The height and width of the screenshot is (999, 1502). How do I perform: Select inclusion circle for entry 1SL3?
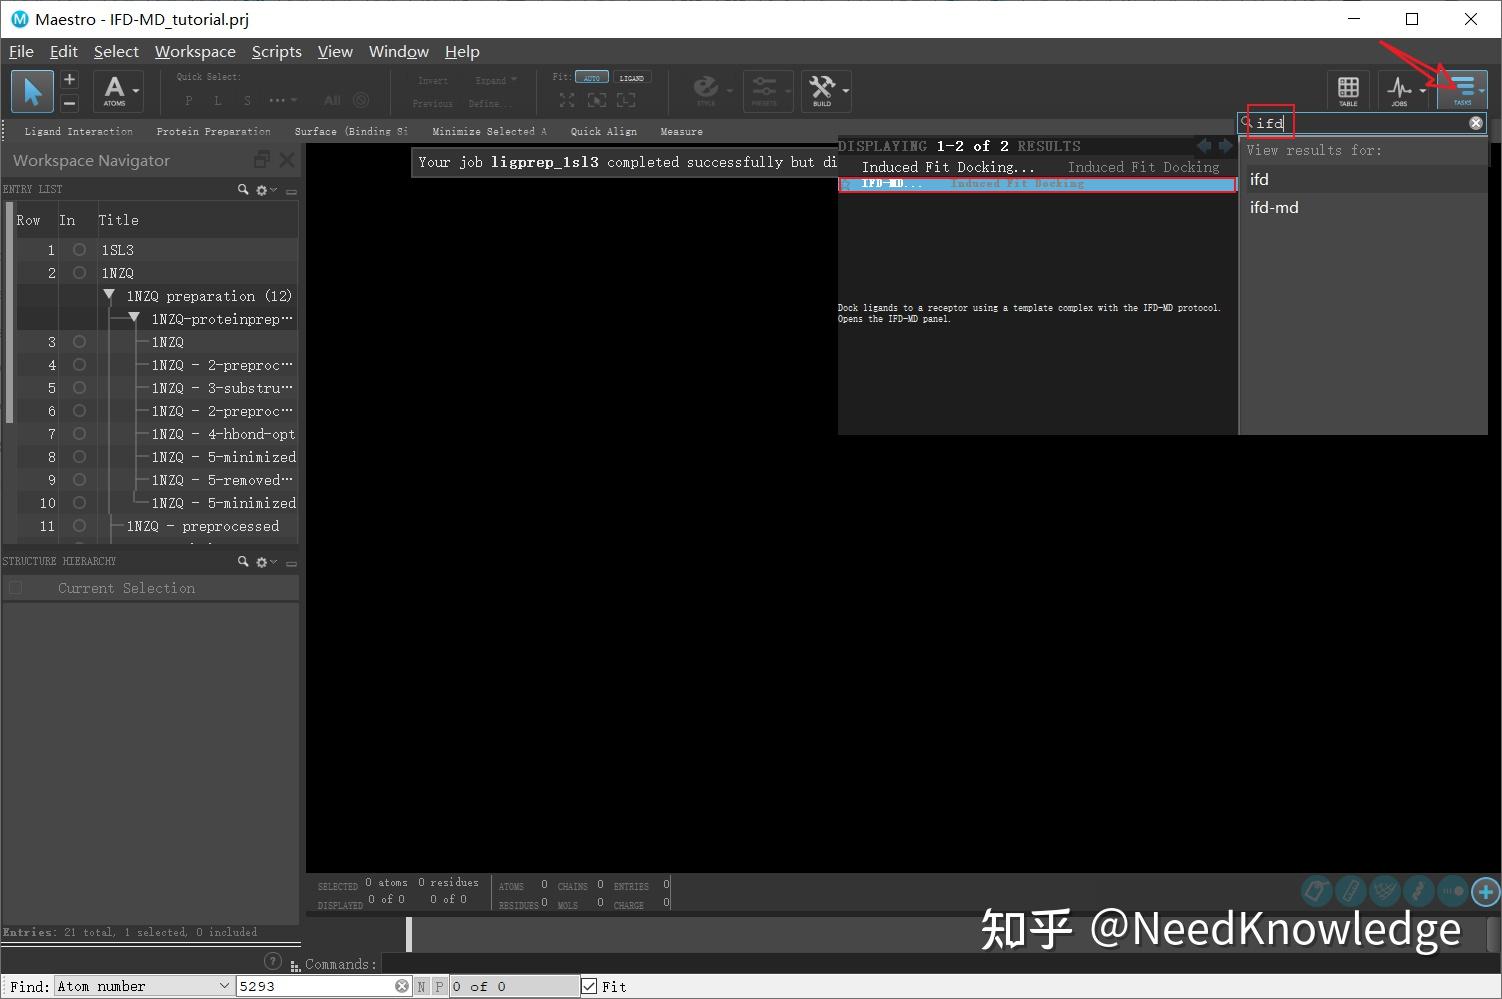point(79,249)
